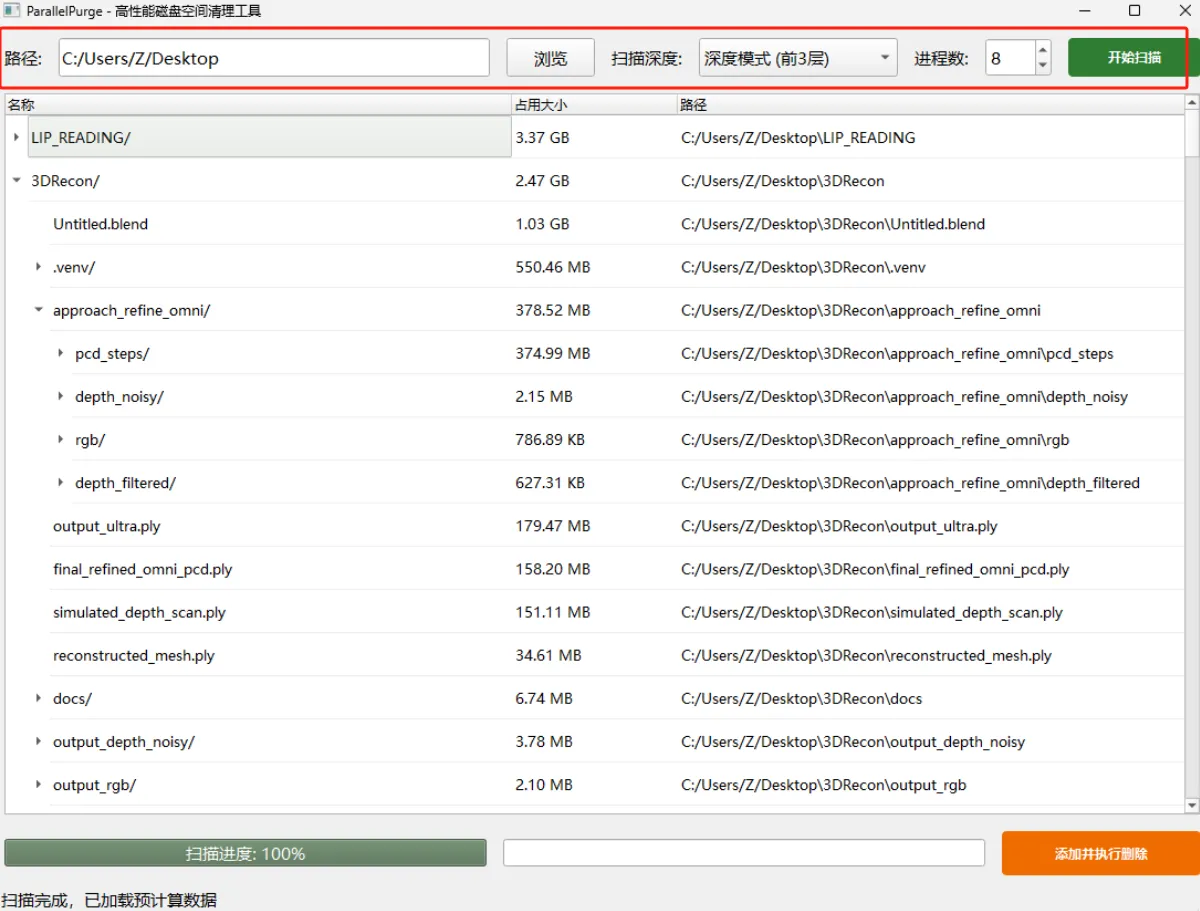Click the 添加并执行删除 orange button
Image resolution: width=1200 pixels, height=911 pixels.
[1101, 854]
